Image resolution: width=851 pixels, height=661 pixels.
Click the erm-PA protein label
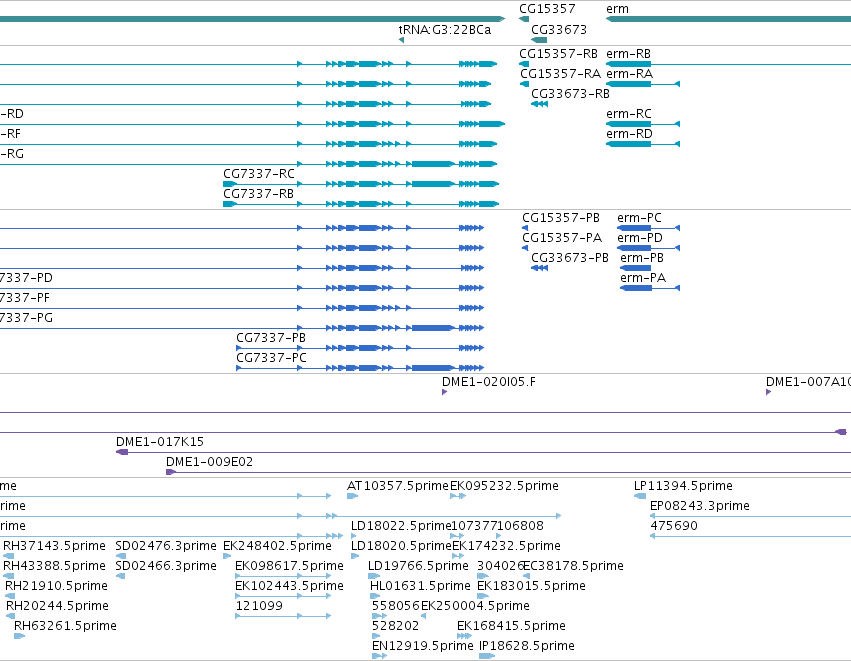[643, 278]
